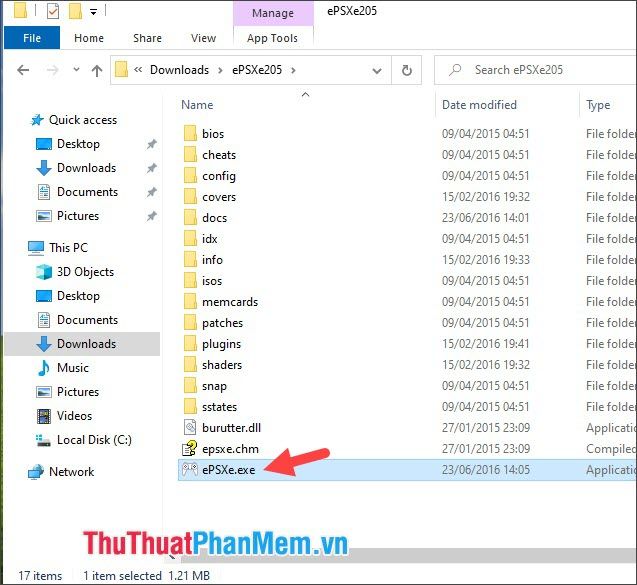Select the App Tools tab
Image resolution: width=637 pixels, height=585 pixels.
[272, 38]
